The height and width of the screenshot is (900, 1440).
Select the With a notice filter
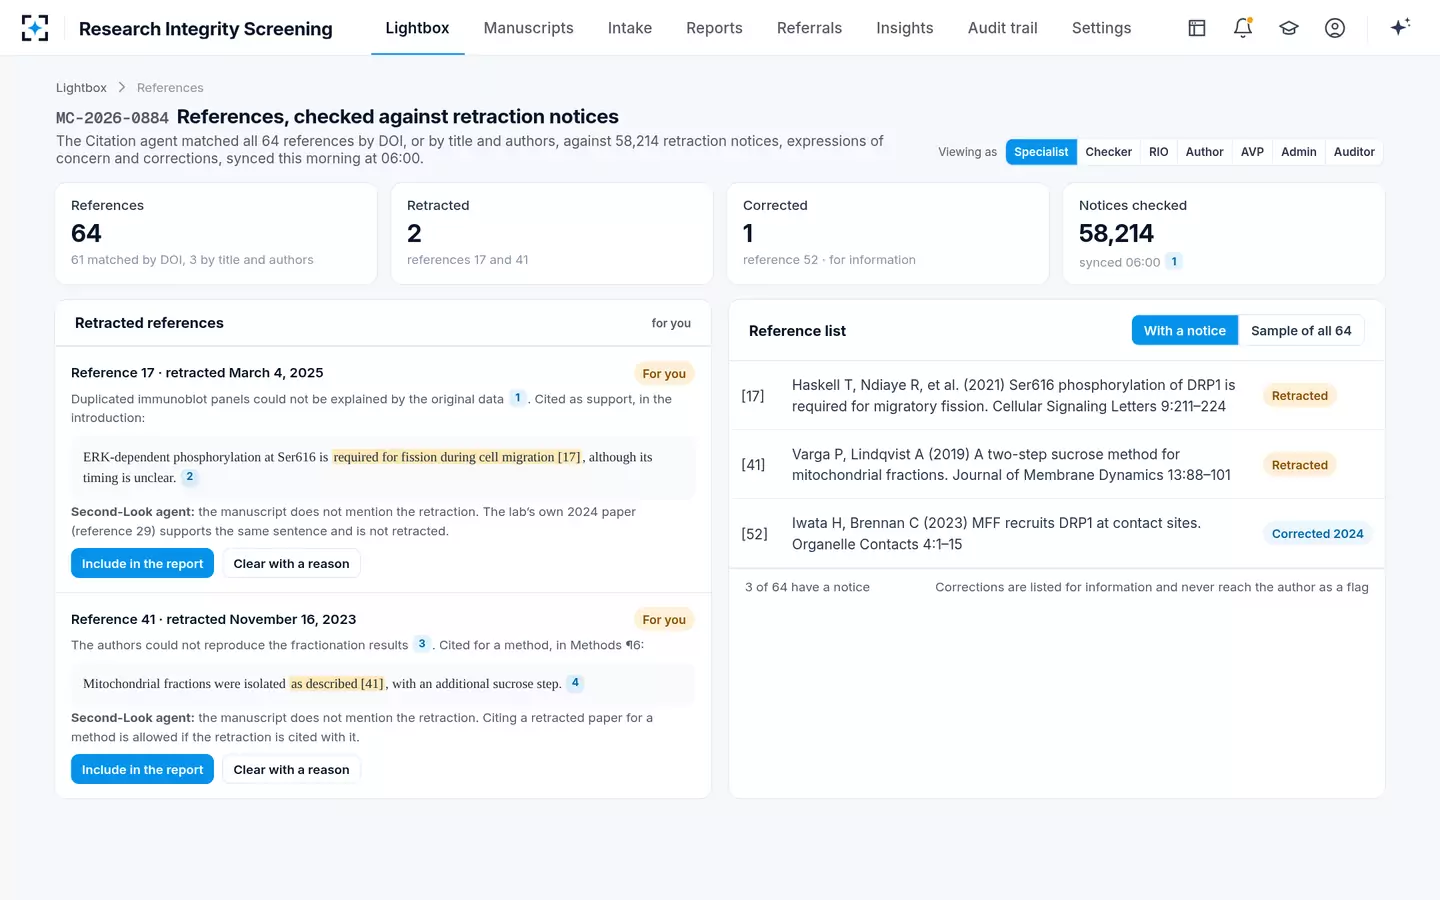[x=1185, y=331]
